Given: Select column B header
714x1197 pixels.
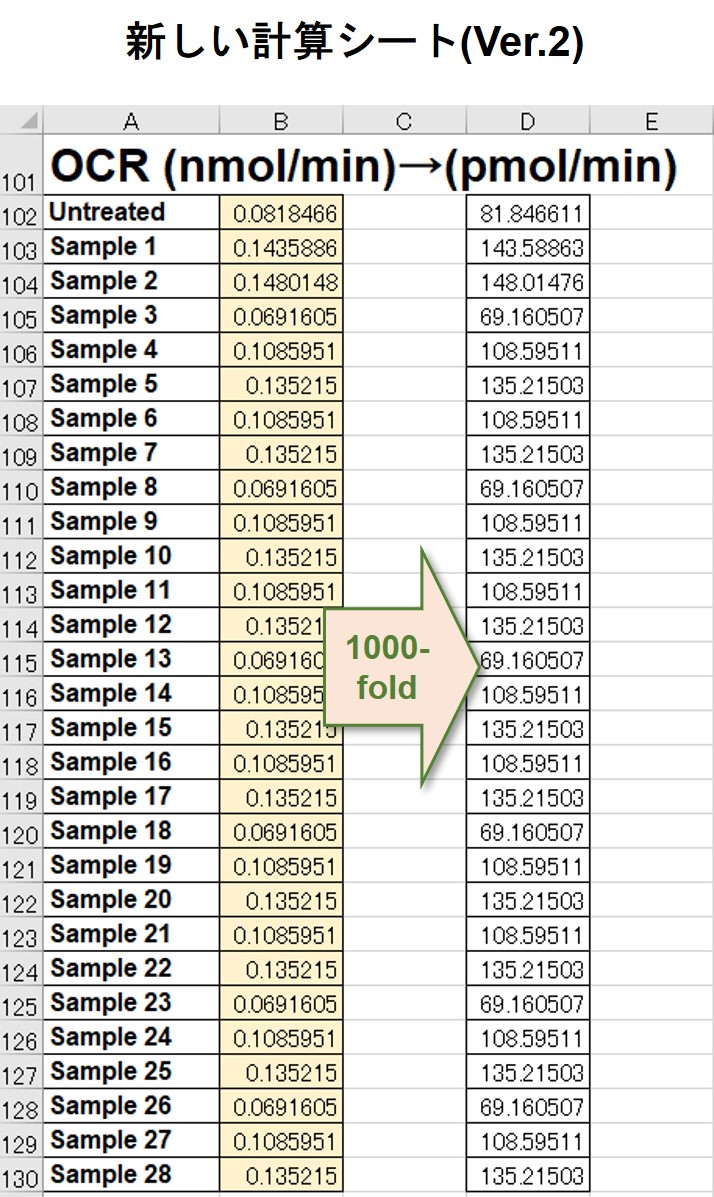Looking at the screenshot, I should coord(281,121).
